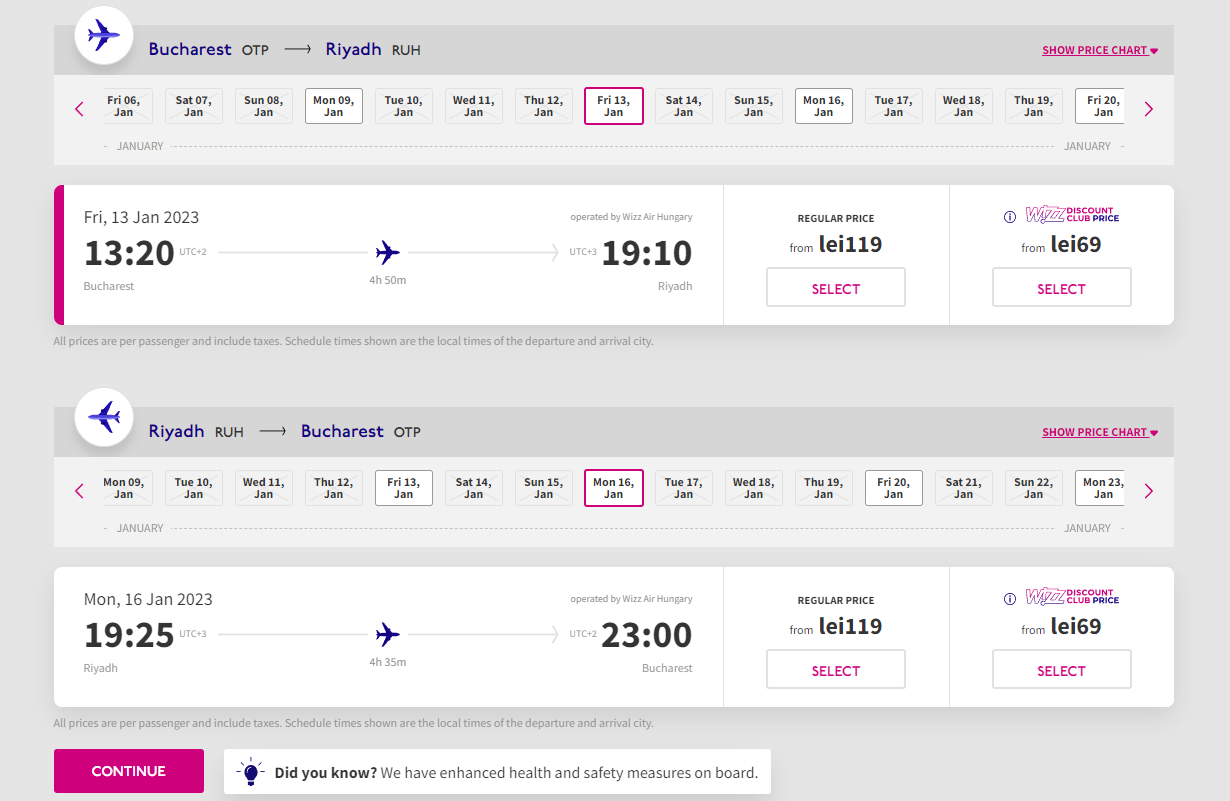The image size is (1230, 801).
Task: Go to previous outbound dates with left arrow
Action: 80,109
